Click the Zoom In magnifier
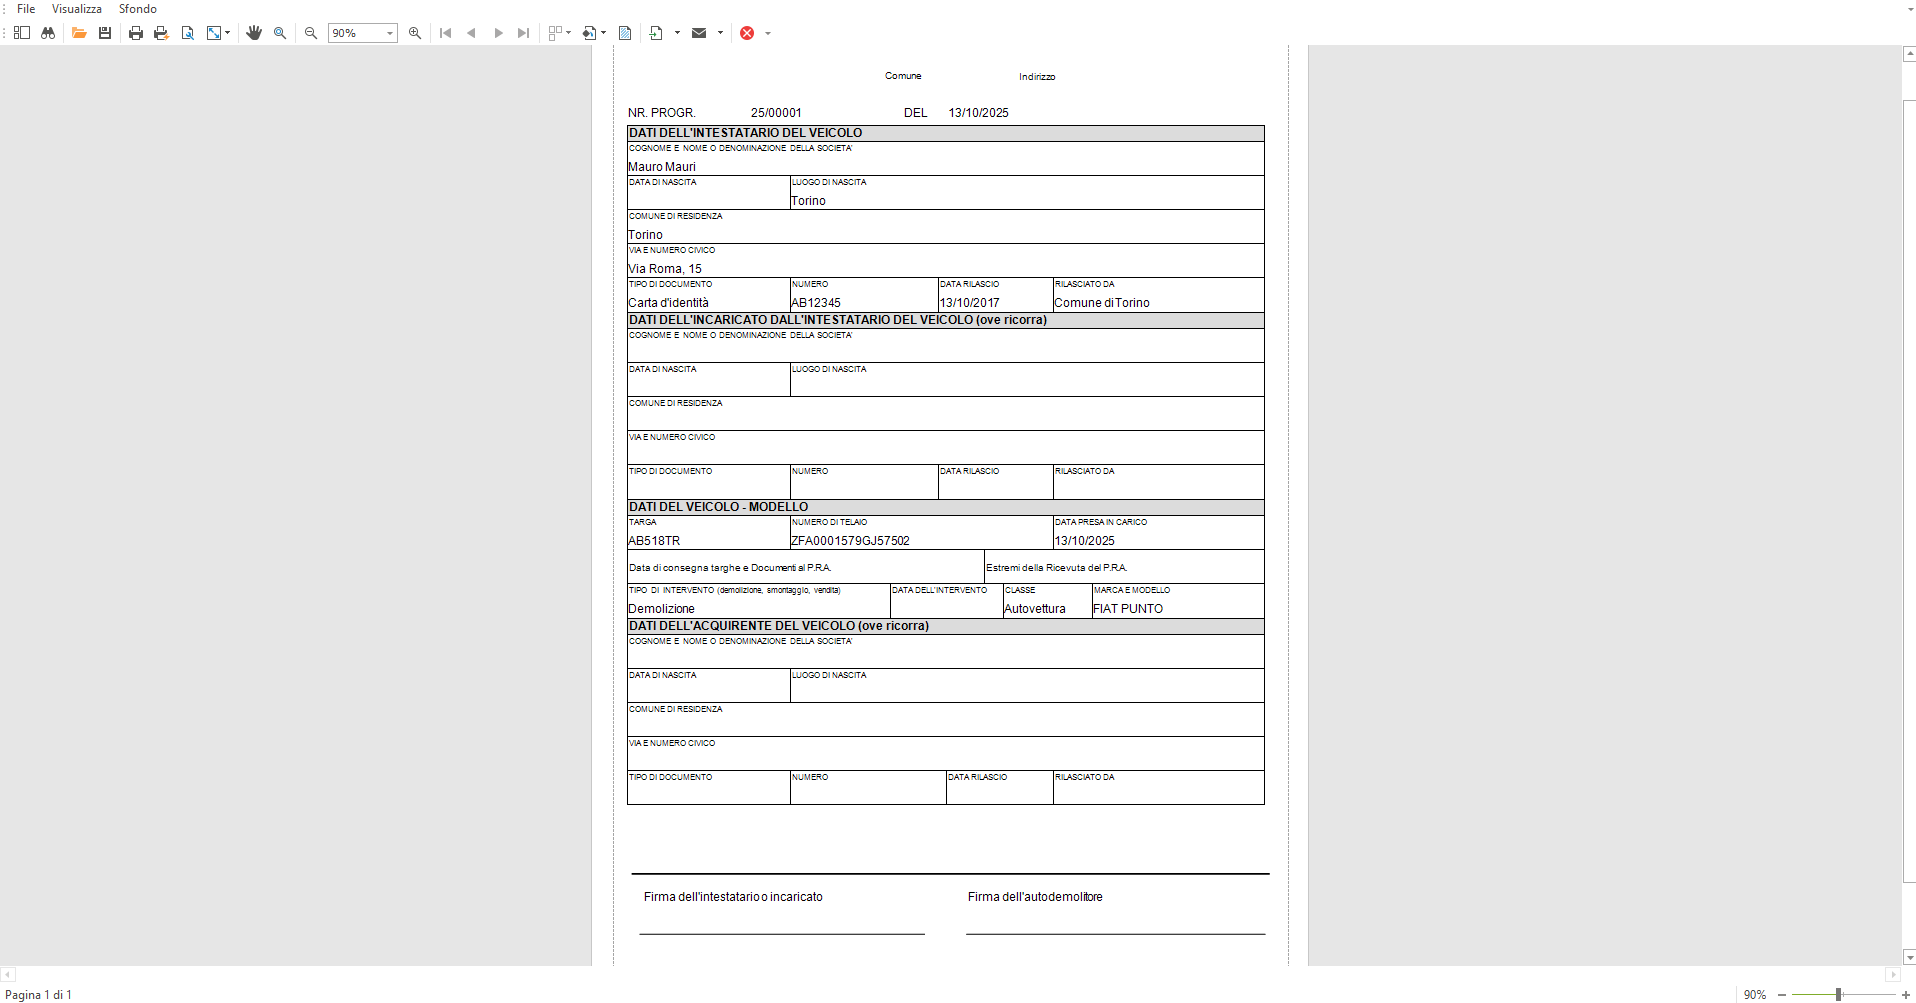The height and width of the screenshot is (1003, 1916). (x=415, y=33)
